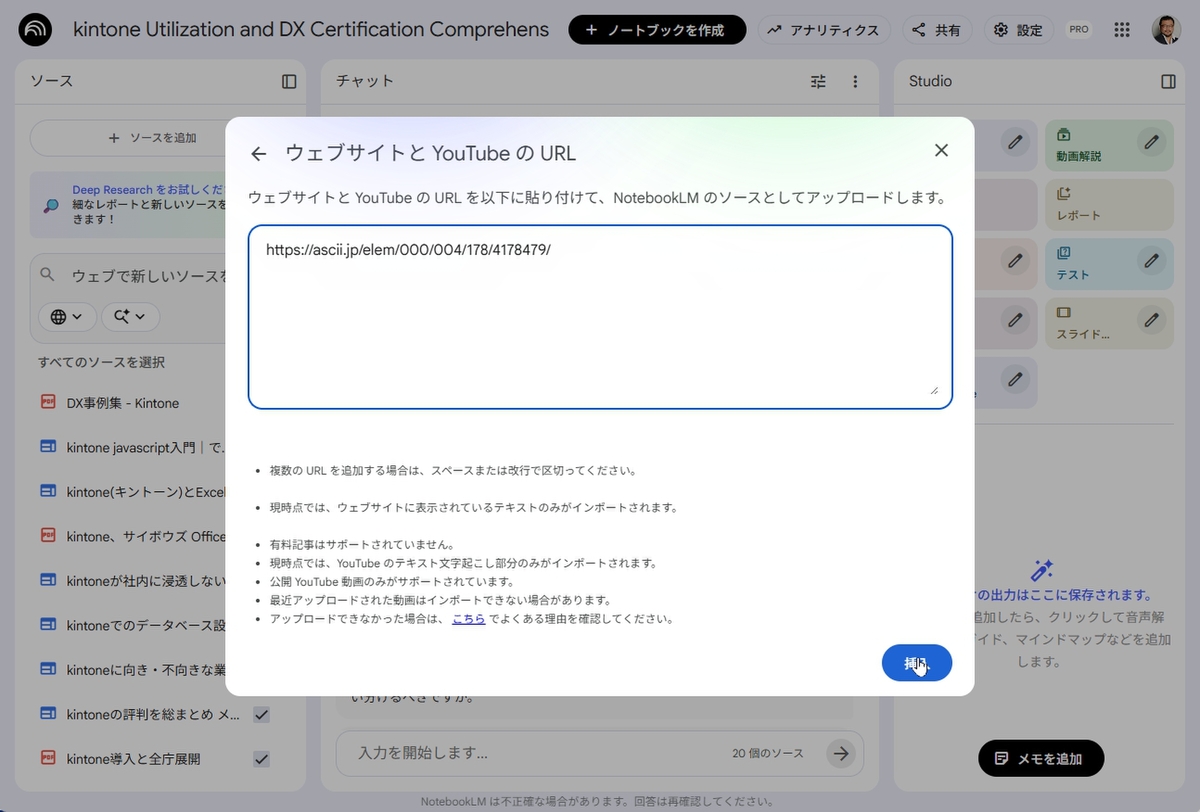
Task: Open アナリティクス
Action: pyautogui.click(x=823, y=30)
